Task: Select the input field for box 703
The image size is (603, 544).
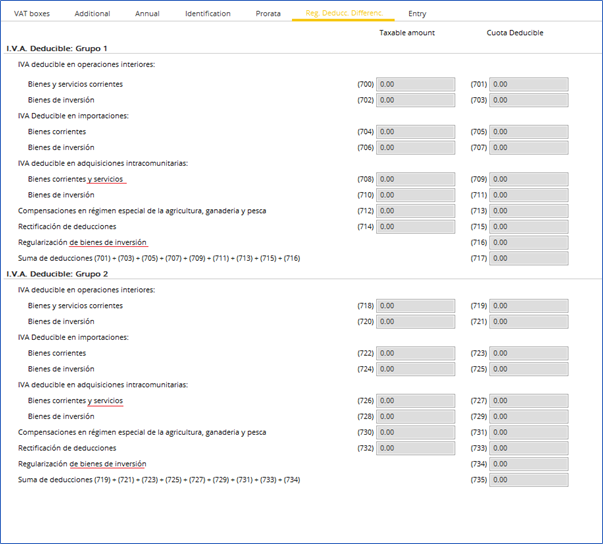Action: pyautogui.click(x=529, y=100)
